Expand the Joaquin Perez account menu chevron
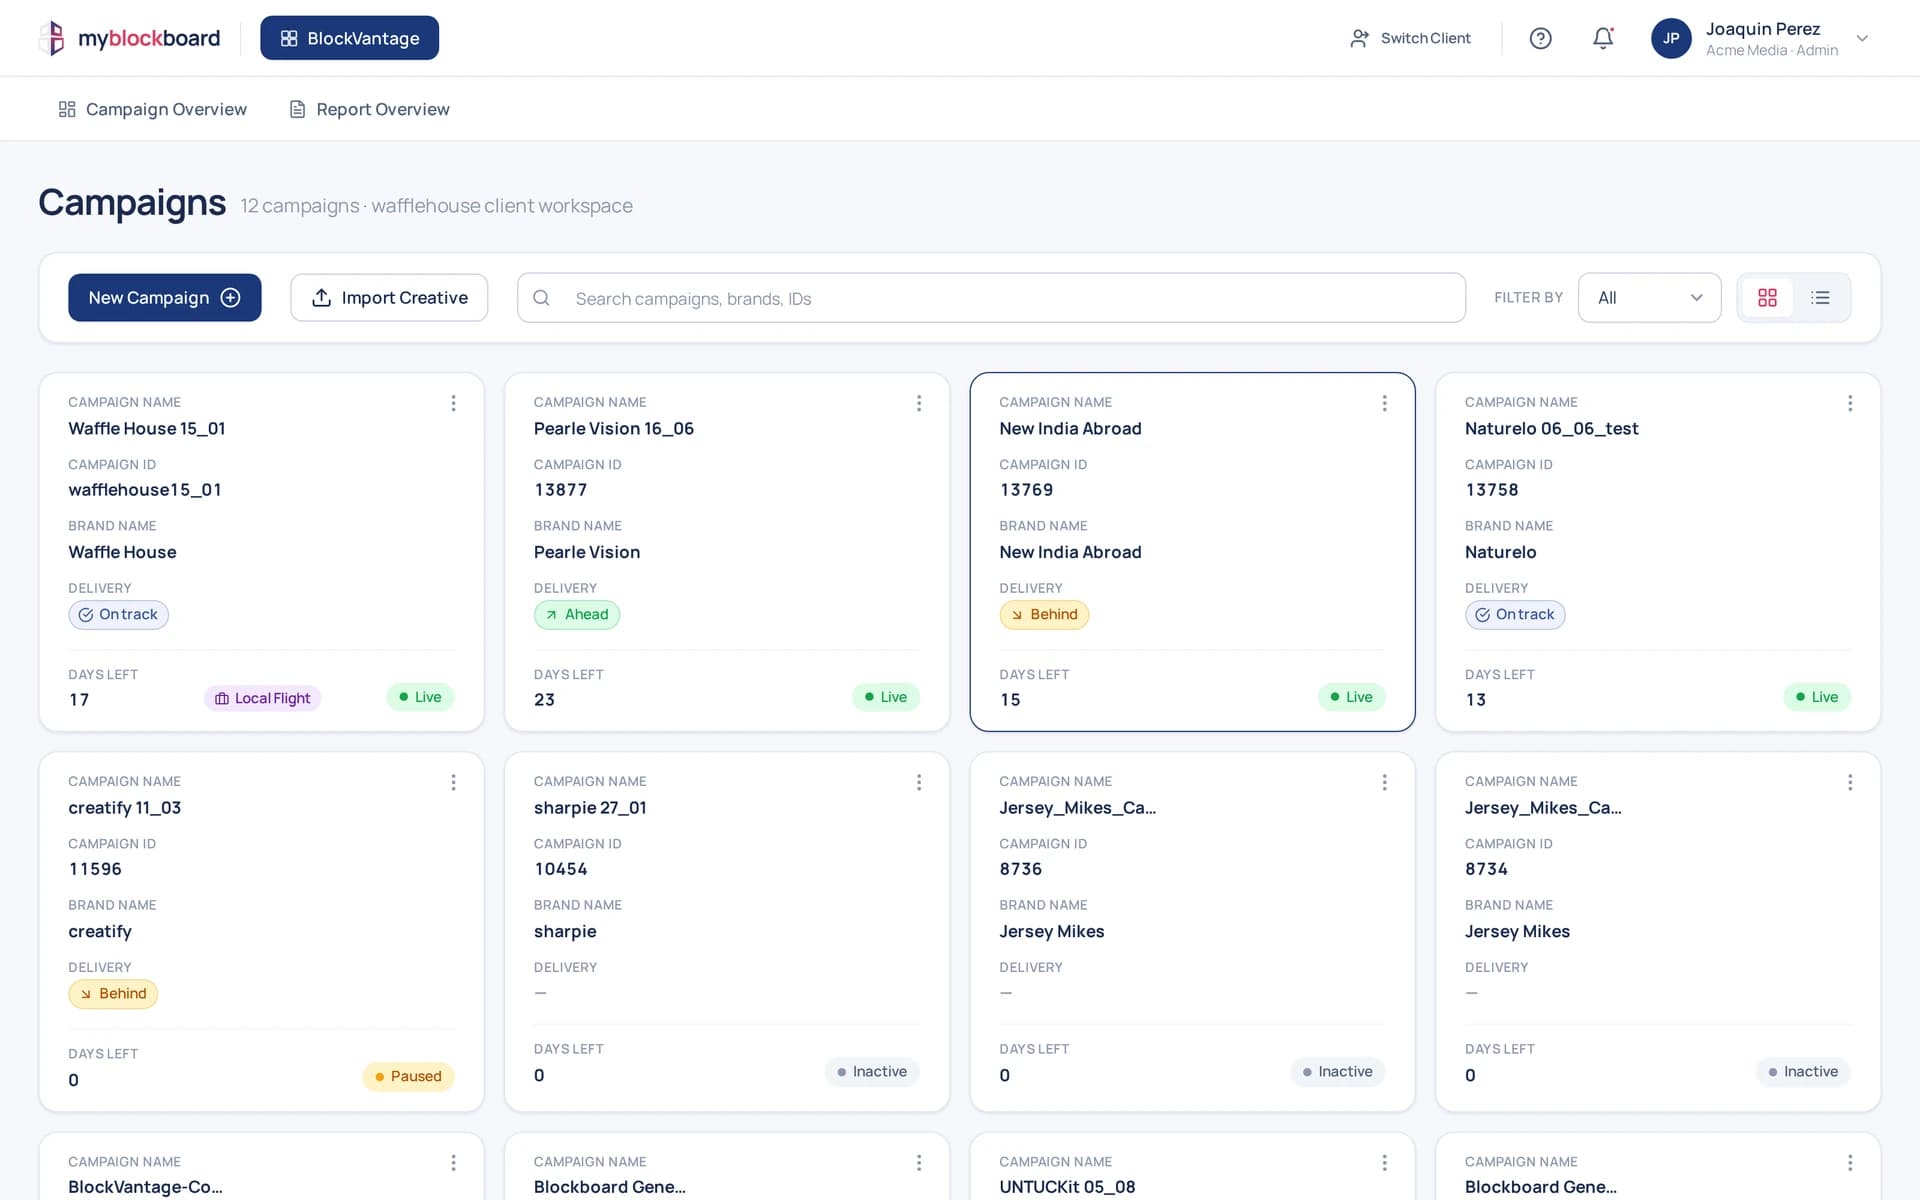 [x=1862, y=38]
